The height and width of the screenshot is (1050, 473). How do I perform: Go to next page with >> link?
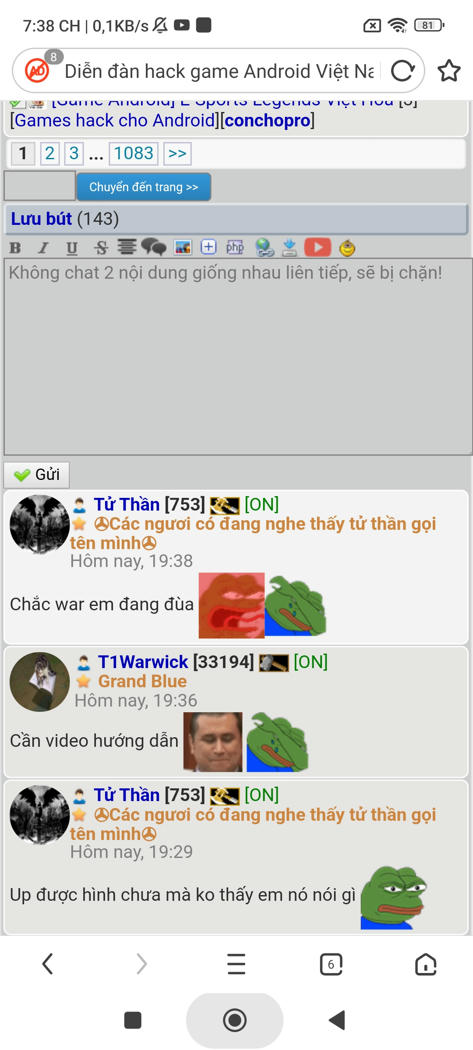(x=178, y=154)
